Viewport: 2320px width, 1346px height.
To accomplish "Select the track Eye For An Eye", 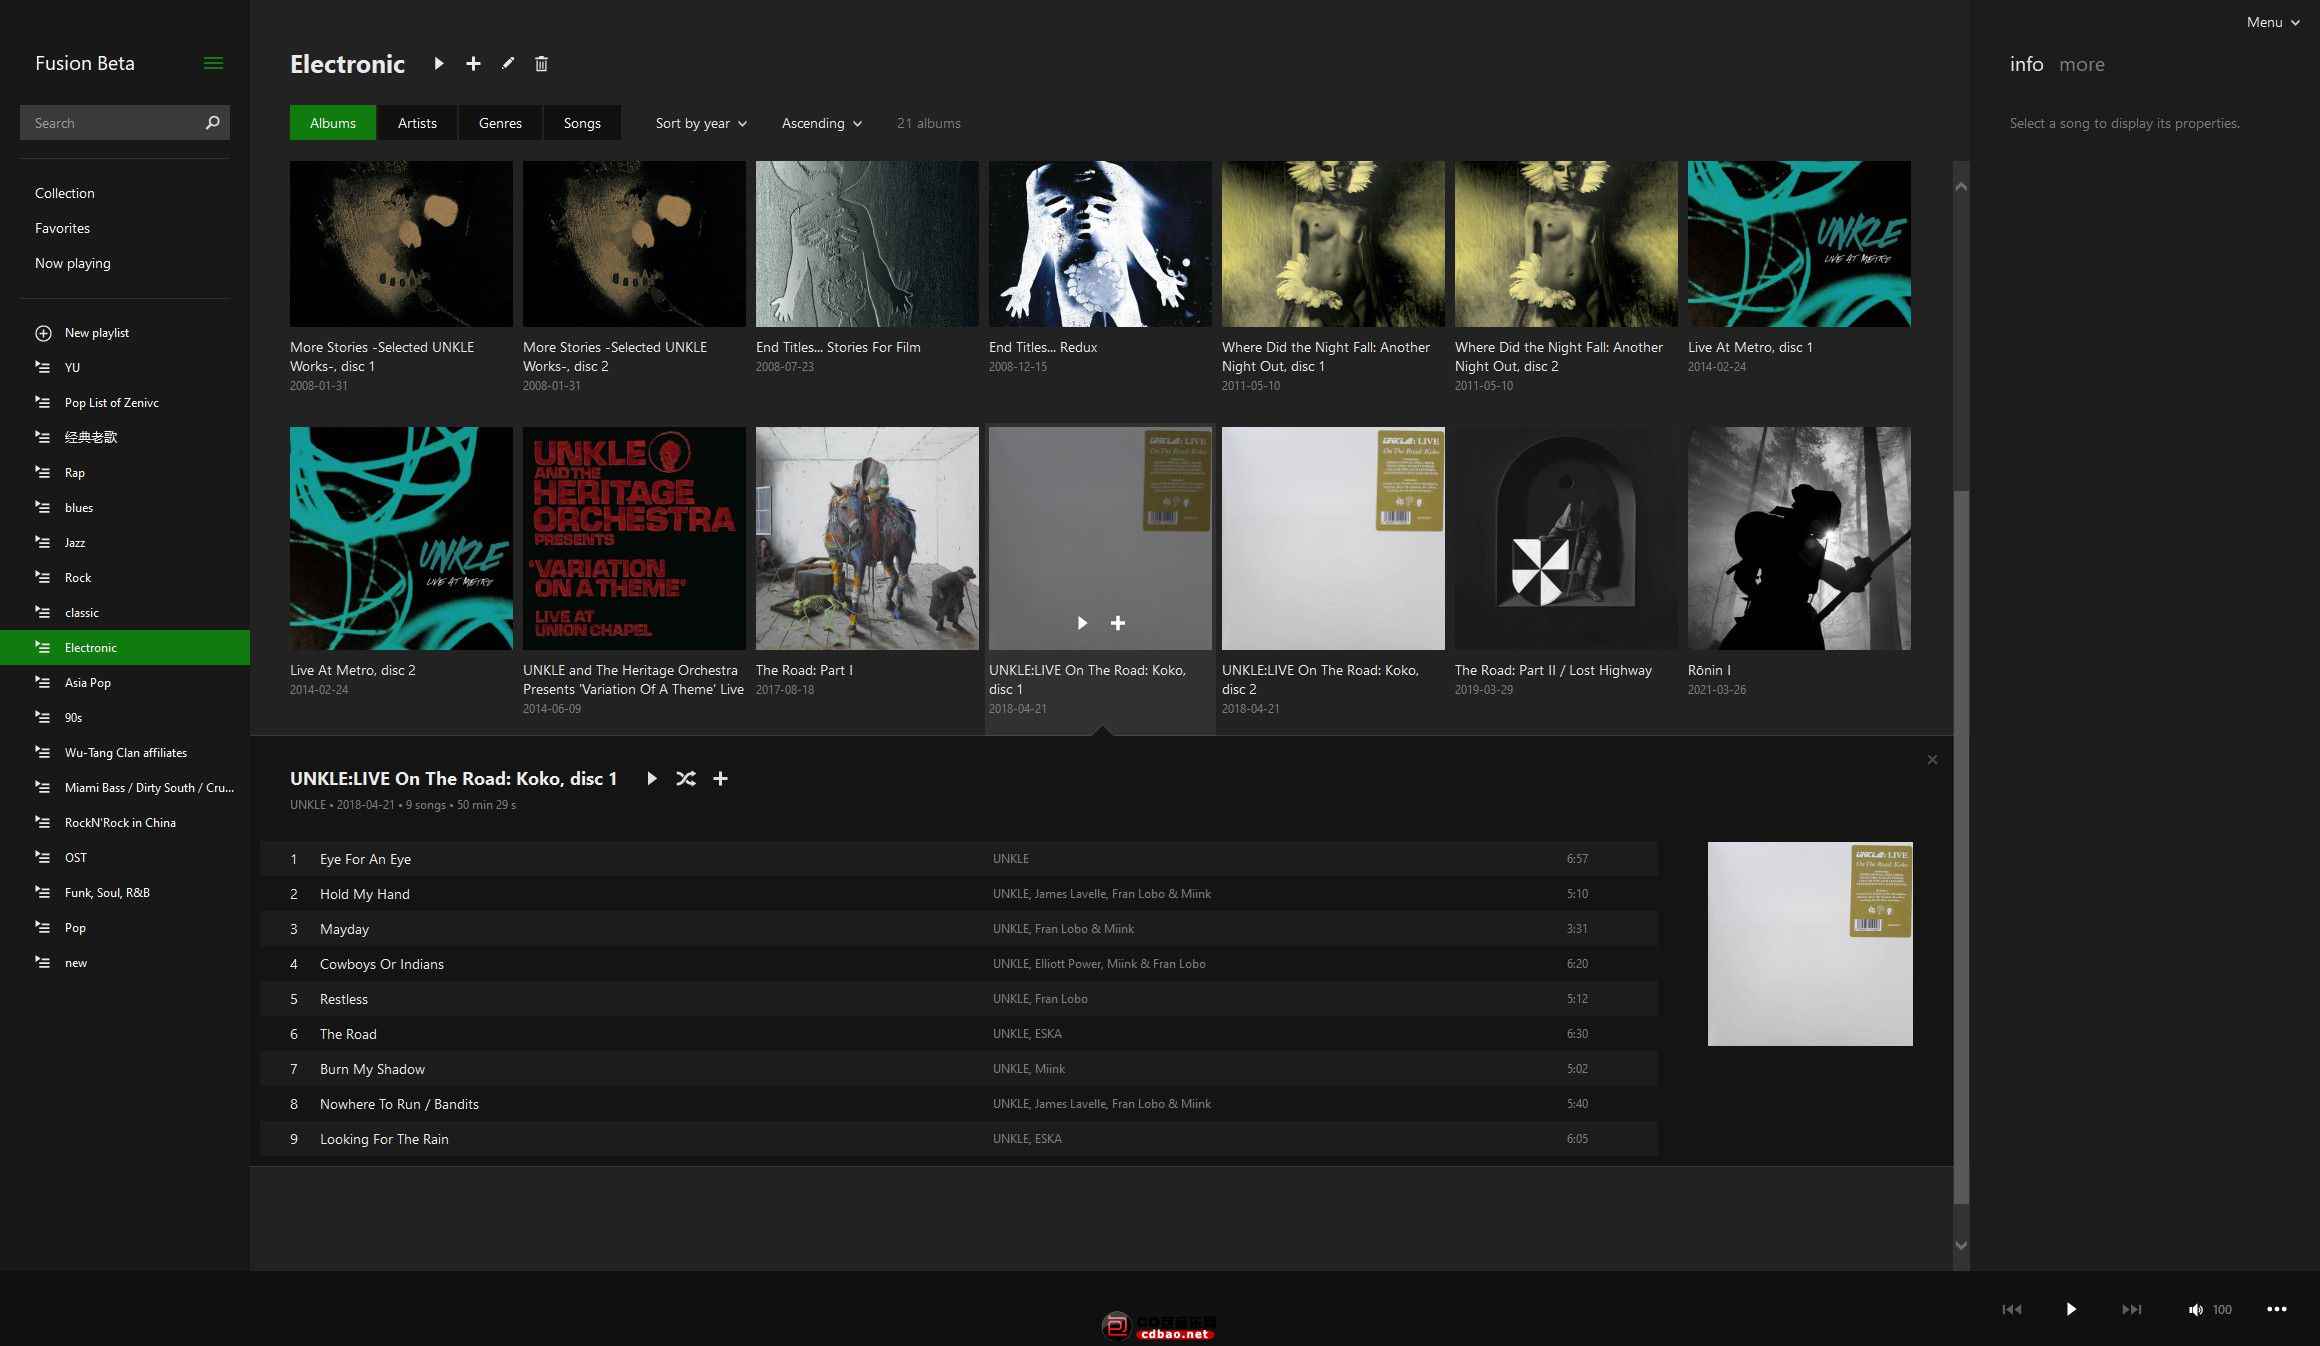I will pyautogui.click(x=959, y=859).
